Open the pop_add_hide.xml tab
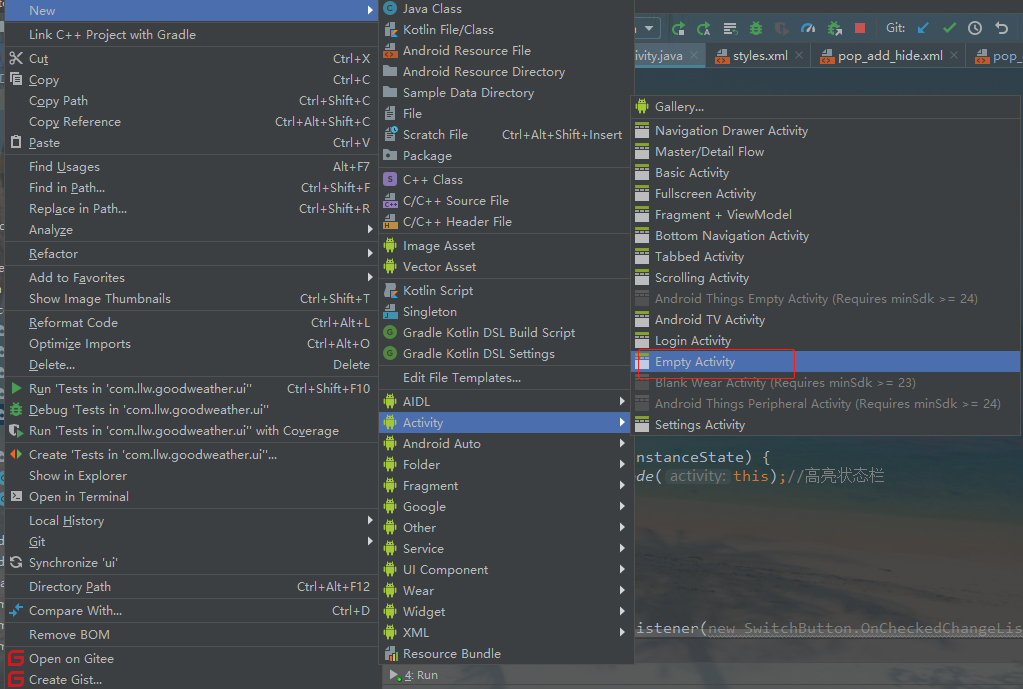The height and width of the screenshot is (689, 1023). (889, 56)
